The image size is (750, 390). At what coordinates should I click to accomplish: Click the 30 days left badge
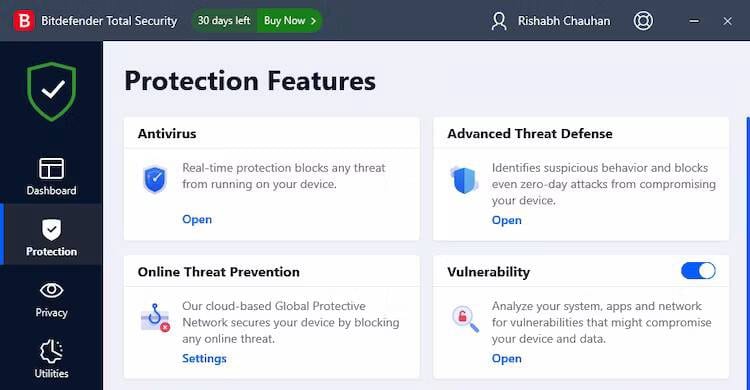pyautogui.click(x=224, y=21)
